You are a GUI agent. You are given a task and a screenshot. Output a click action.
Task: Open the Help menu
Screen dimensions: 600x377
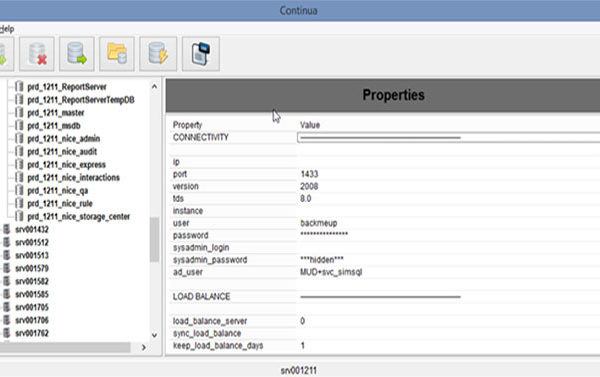point(7,29)
